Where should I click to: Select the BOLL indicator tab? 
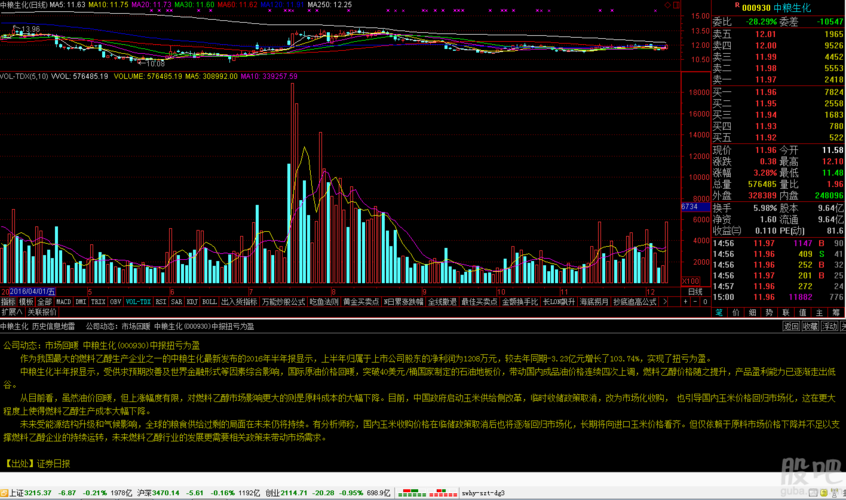[209, 302]
